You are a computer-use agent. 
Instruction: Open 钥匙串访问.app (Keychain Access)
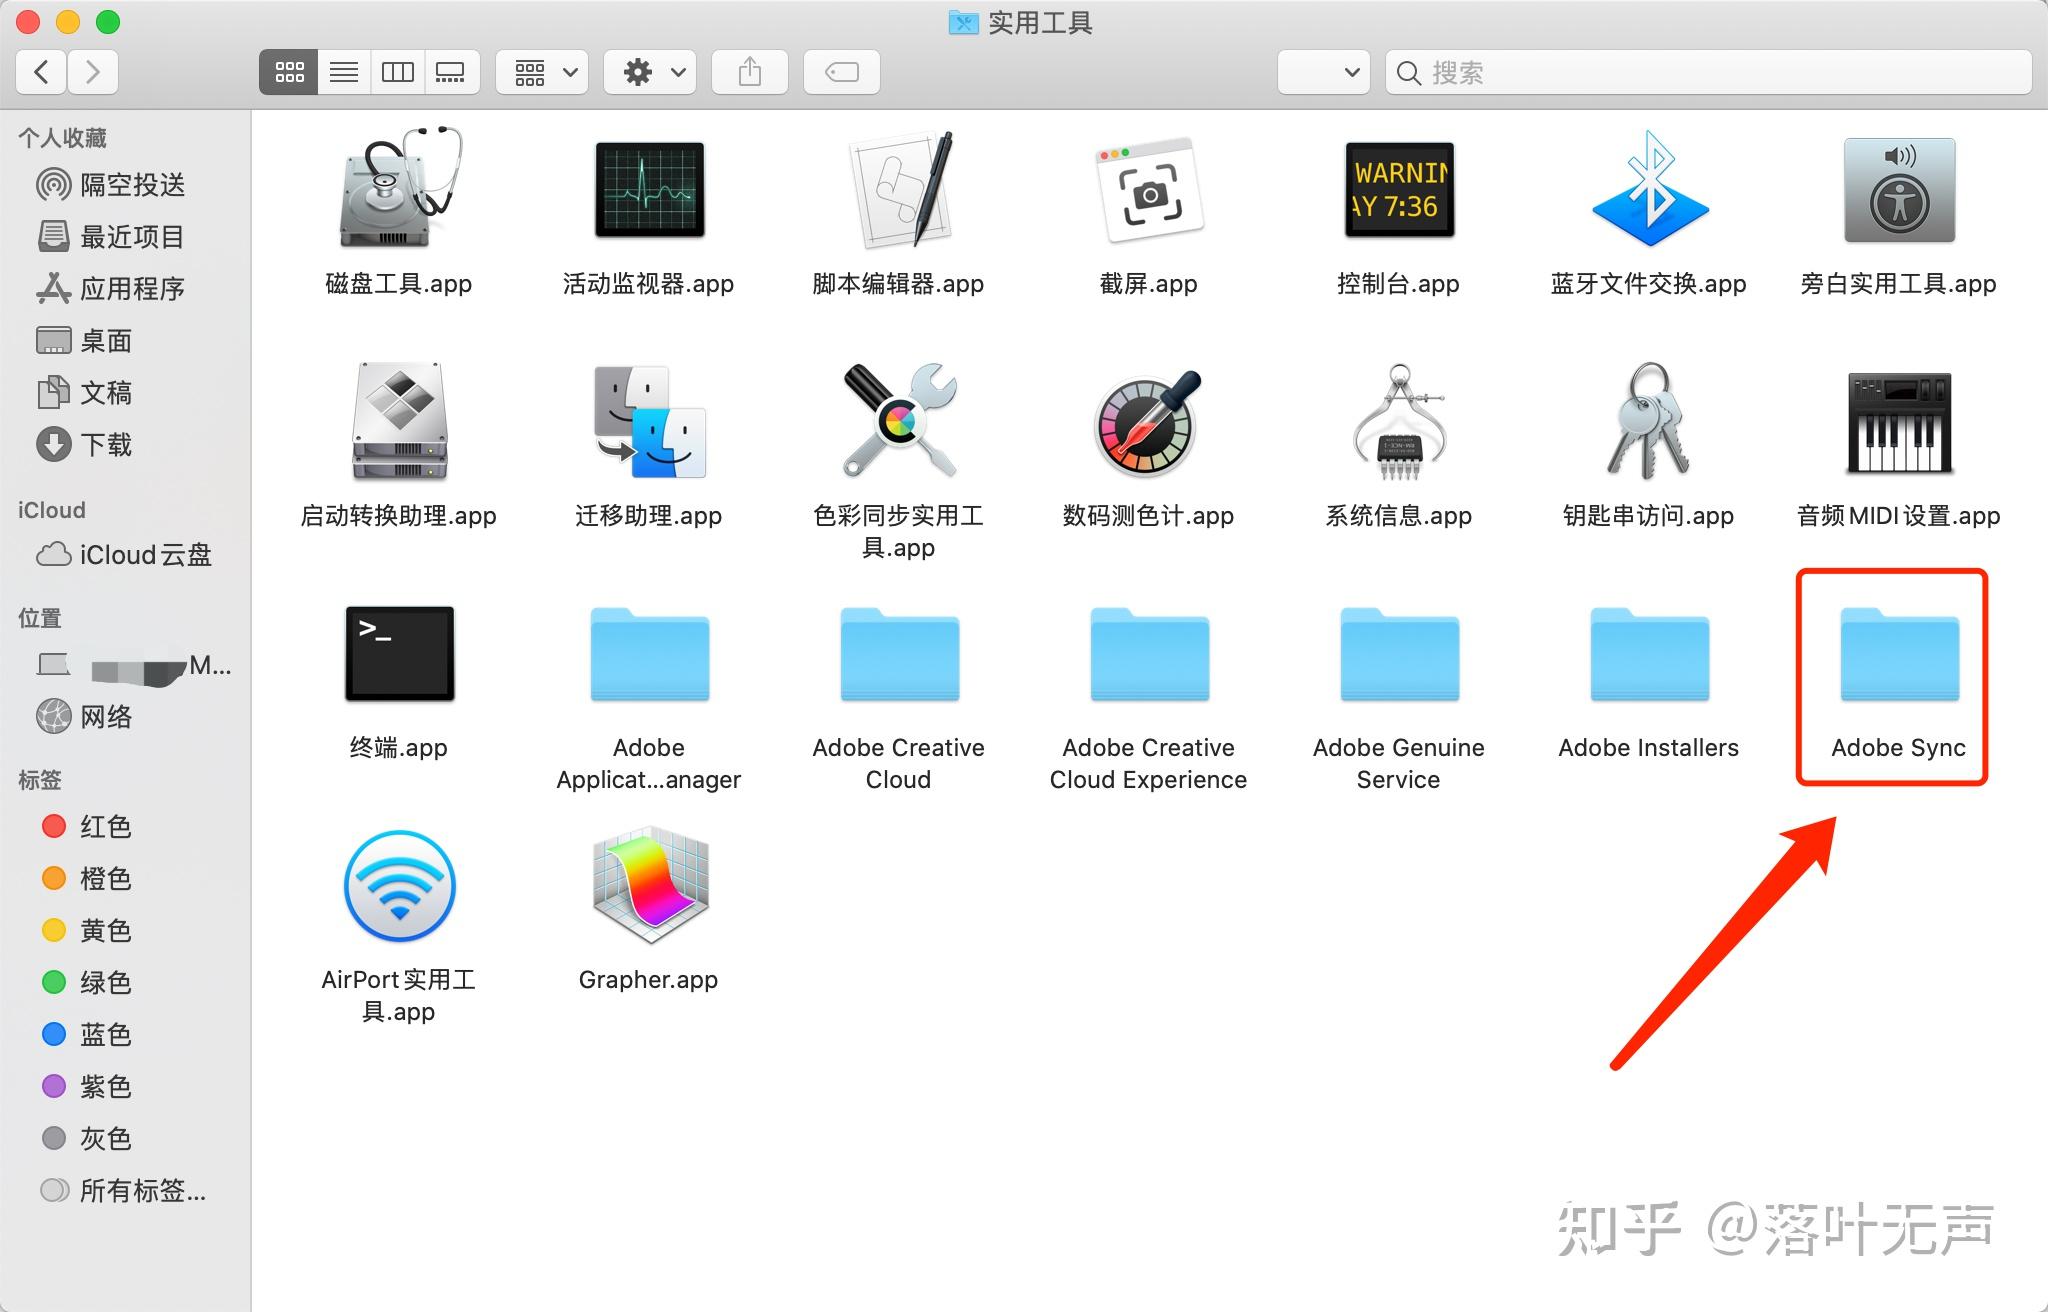click(x=1649, y=422)
